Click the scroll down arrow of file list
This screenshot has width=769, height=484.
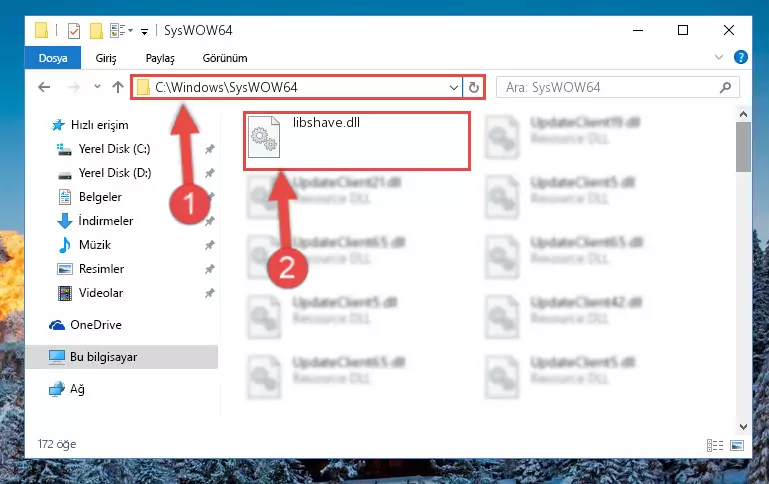click(743, 427)
